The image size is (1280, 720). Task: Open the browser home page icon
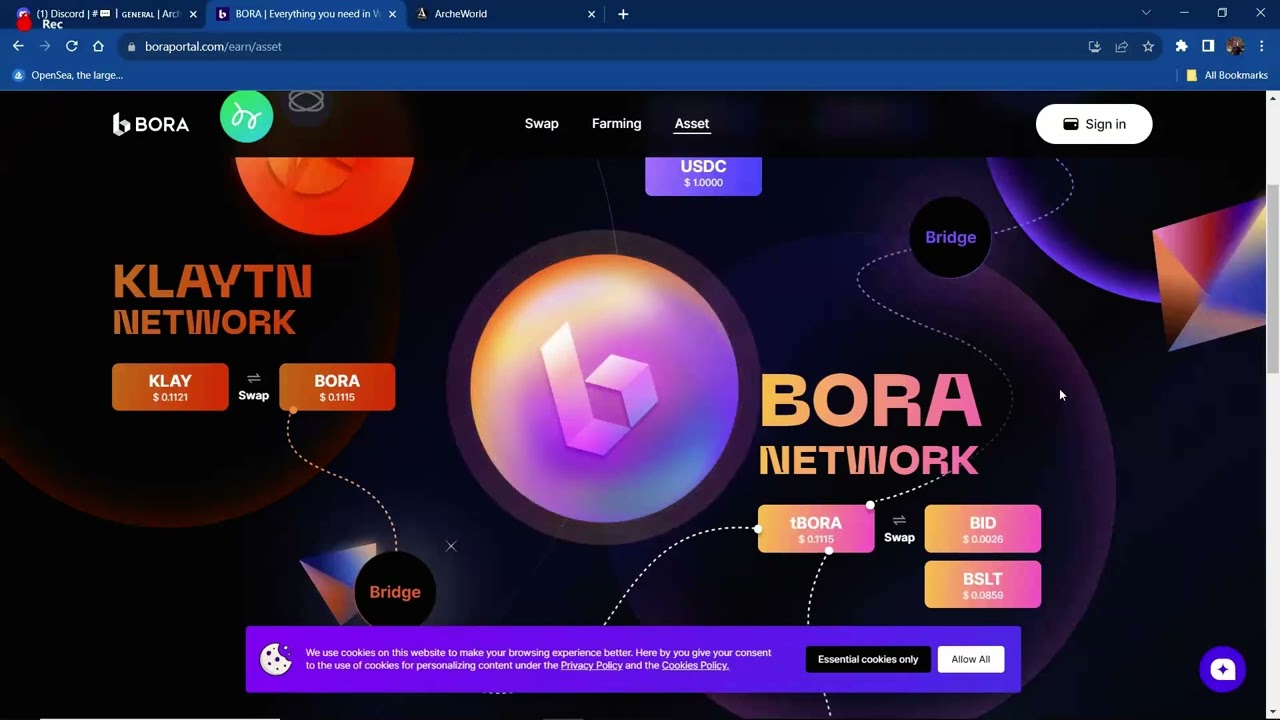[98, 46]
